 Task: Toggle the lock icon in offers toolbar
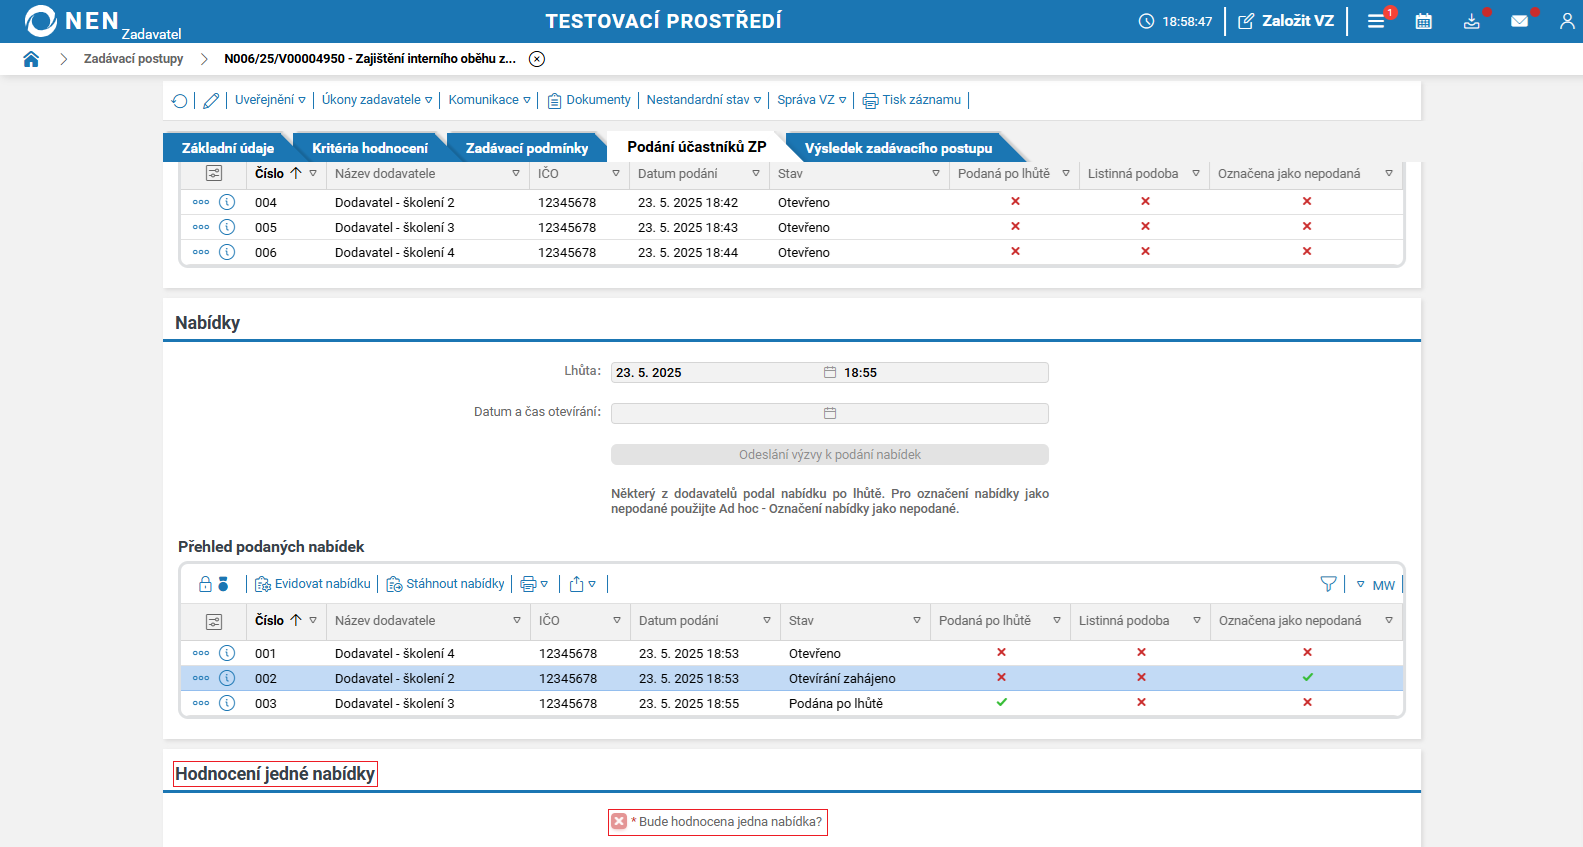coord(205,584)
